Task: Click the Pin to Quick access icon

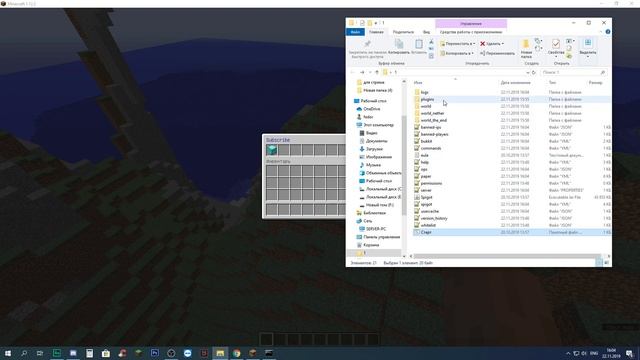Action: 367,44
